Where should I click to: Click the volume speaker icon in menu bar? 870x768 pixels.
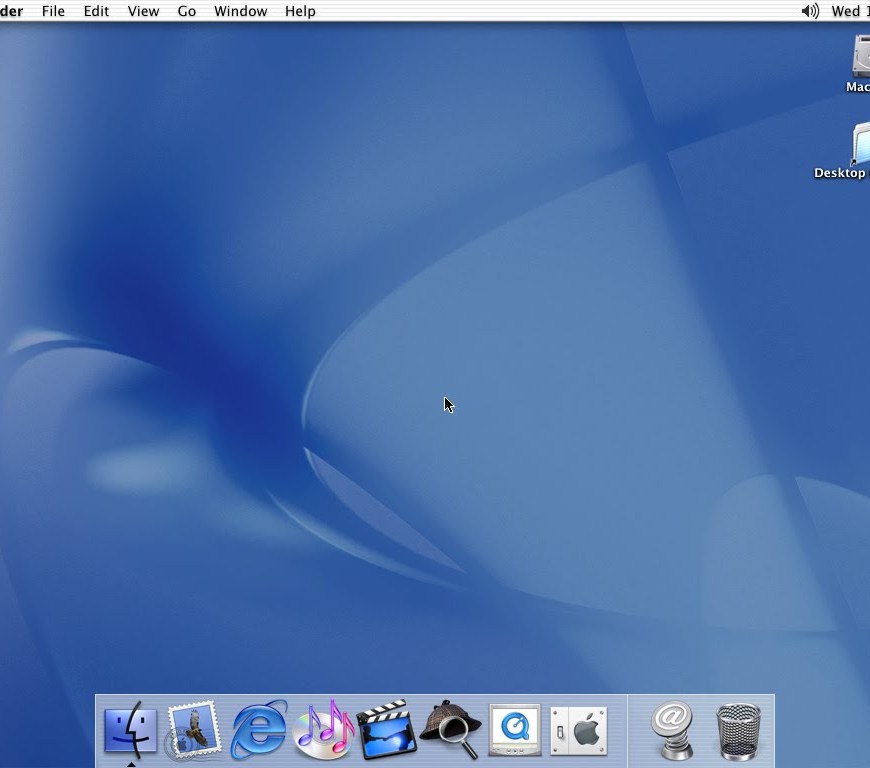tap(810, 11)
